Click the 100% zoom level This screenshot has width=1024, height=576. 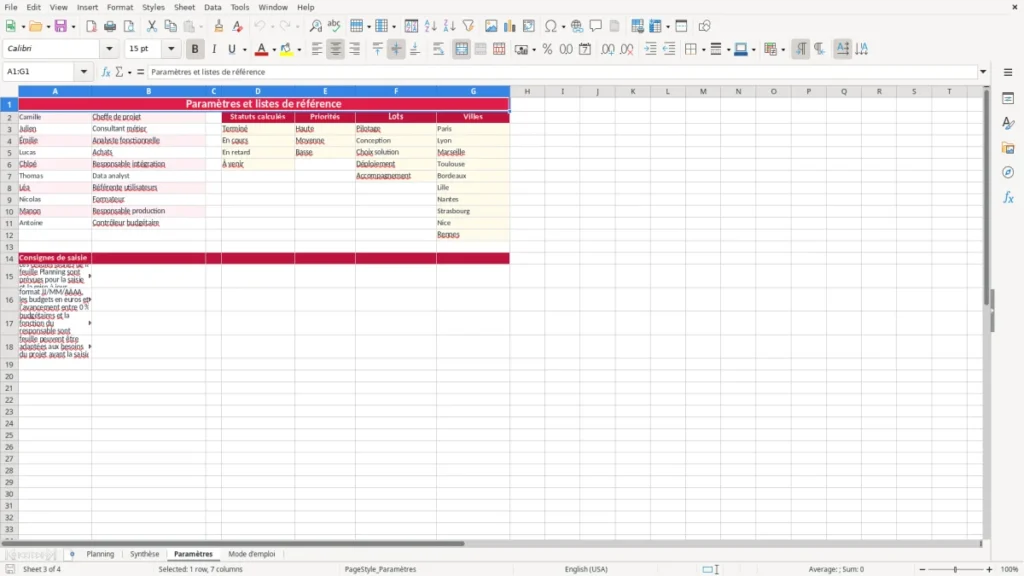click(x=1010, y=569)
